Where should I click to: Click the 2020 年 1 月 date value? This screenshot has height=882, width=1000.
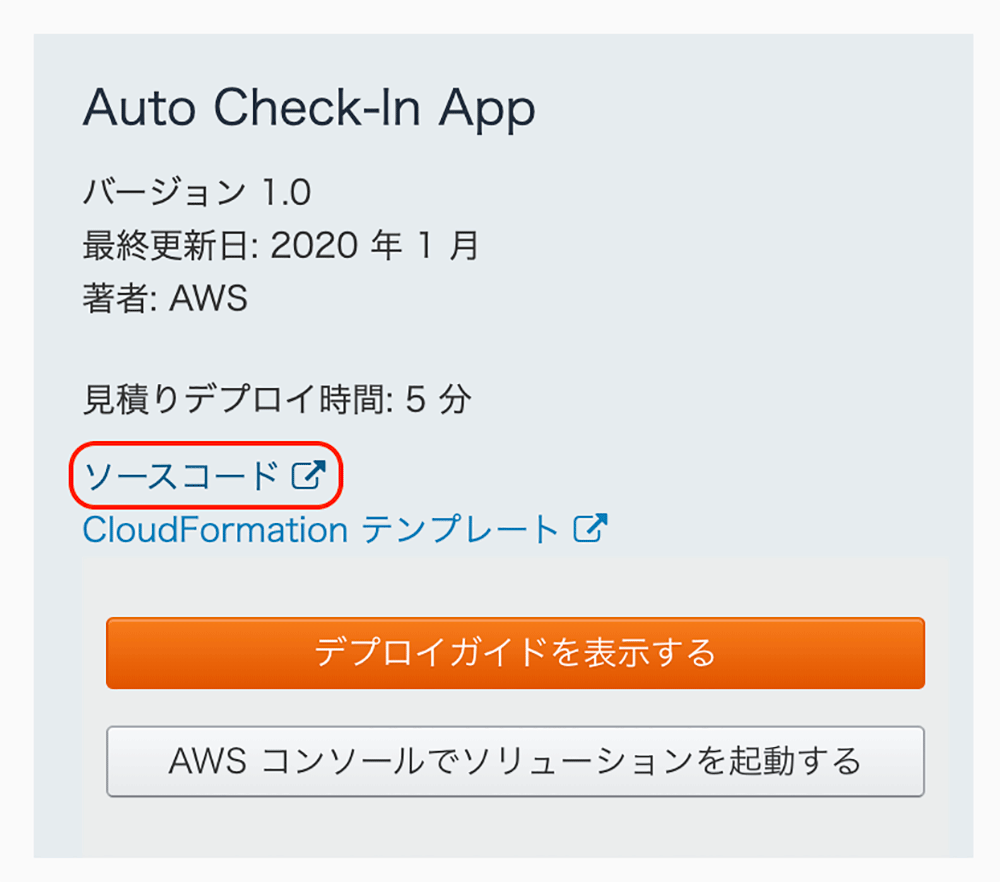[375, 246]
